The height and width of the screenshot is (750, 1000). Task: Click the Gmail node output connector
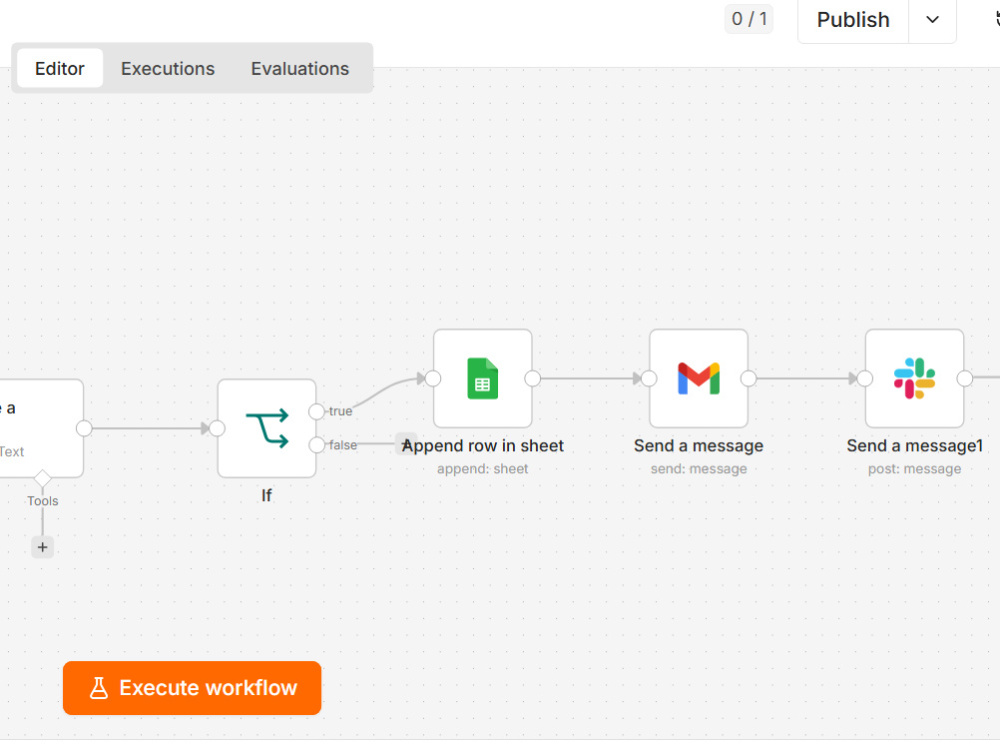(748, 378)
